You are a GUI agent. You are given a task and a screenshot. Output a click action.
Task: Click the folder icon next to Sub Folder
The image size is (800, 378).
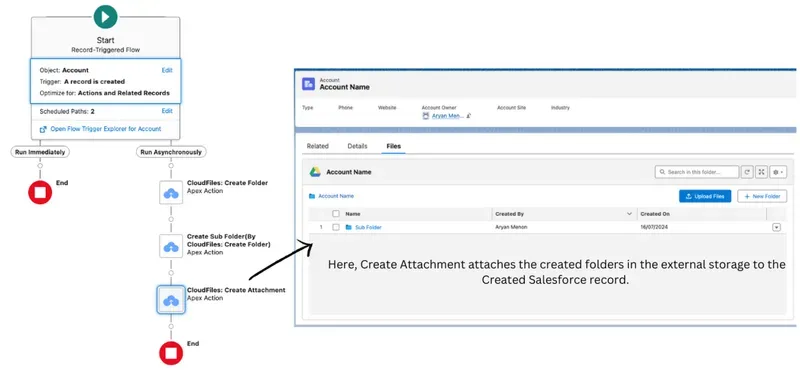pyautogui.click(x=349, y=227)
